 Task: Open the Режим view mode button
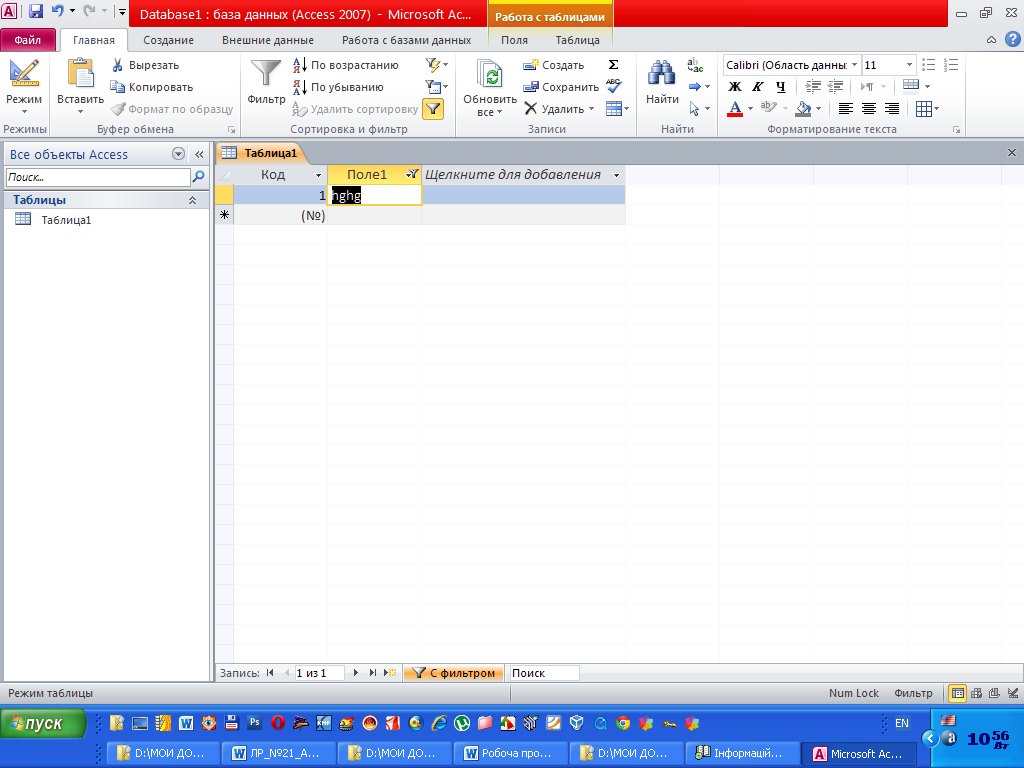pyautogui.click(x=24, y=88)
